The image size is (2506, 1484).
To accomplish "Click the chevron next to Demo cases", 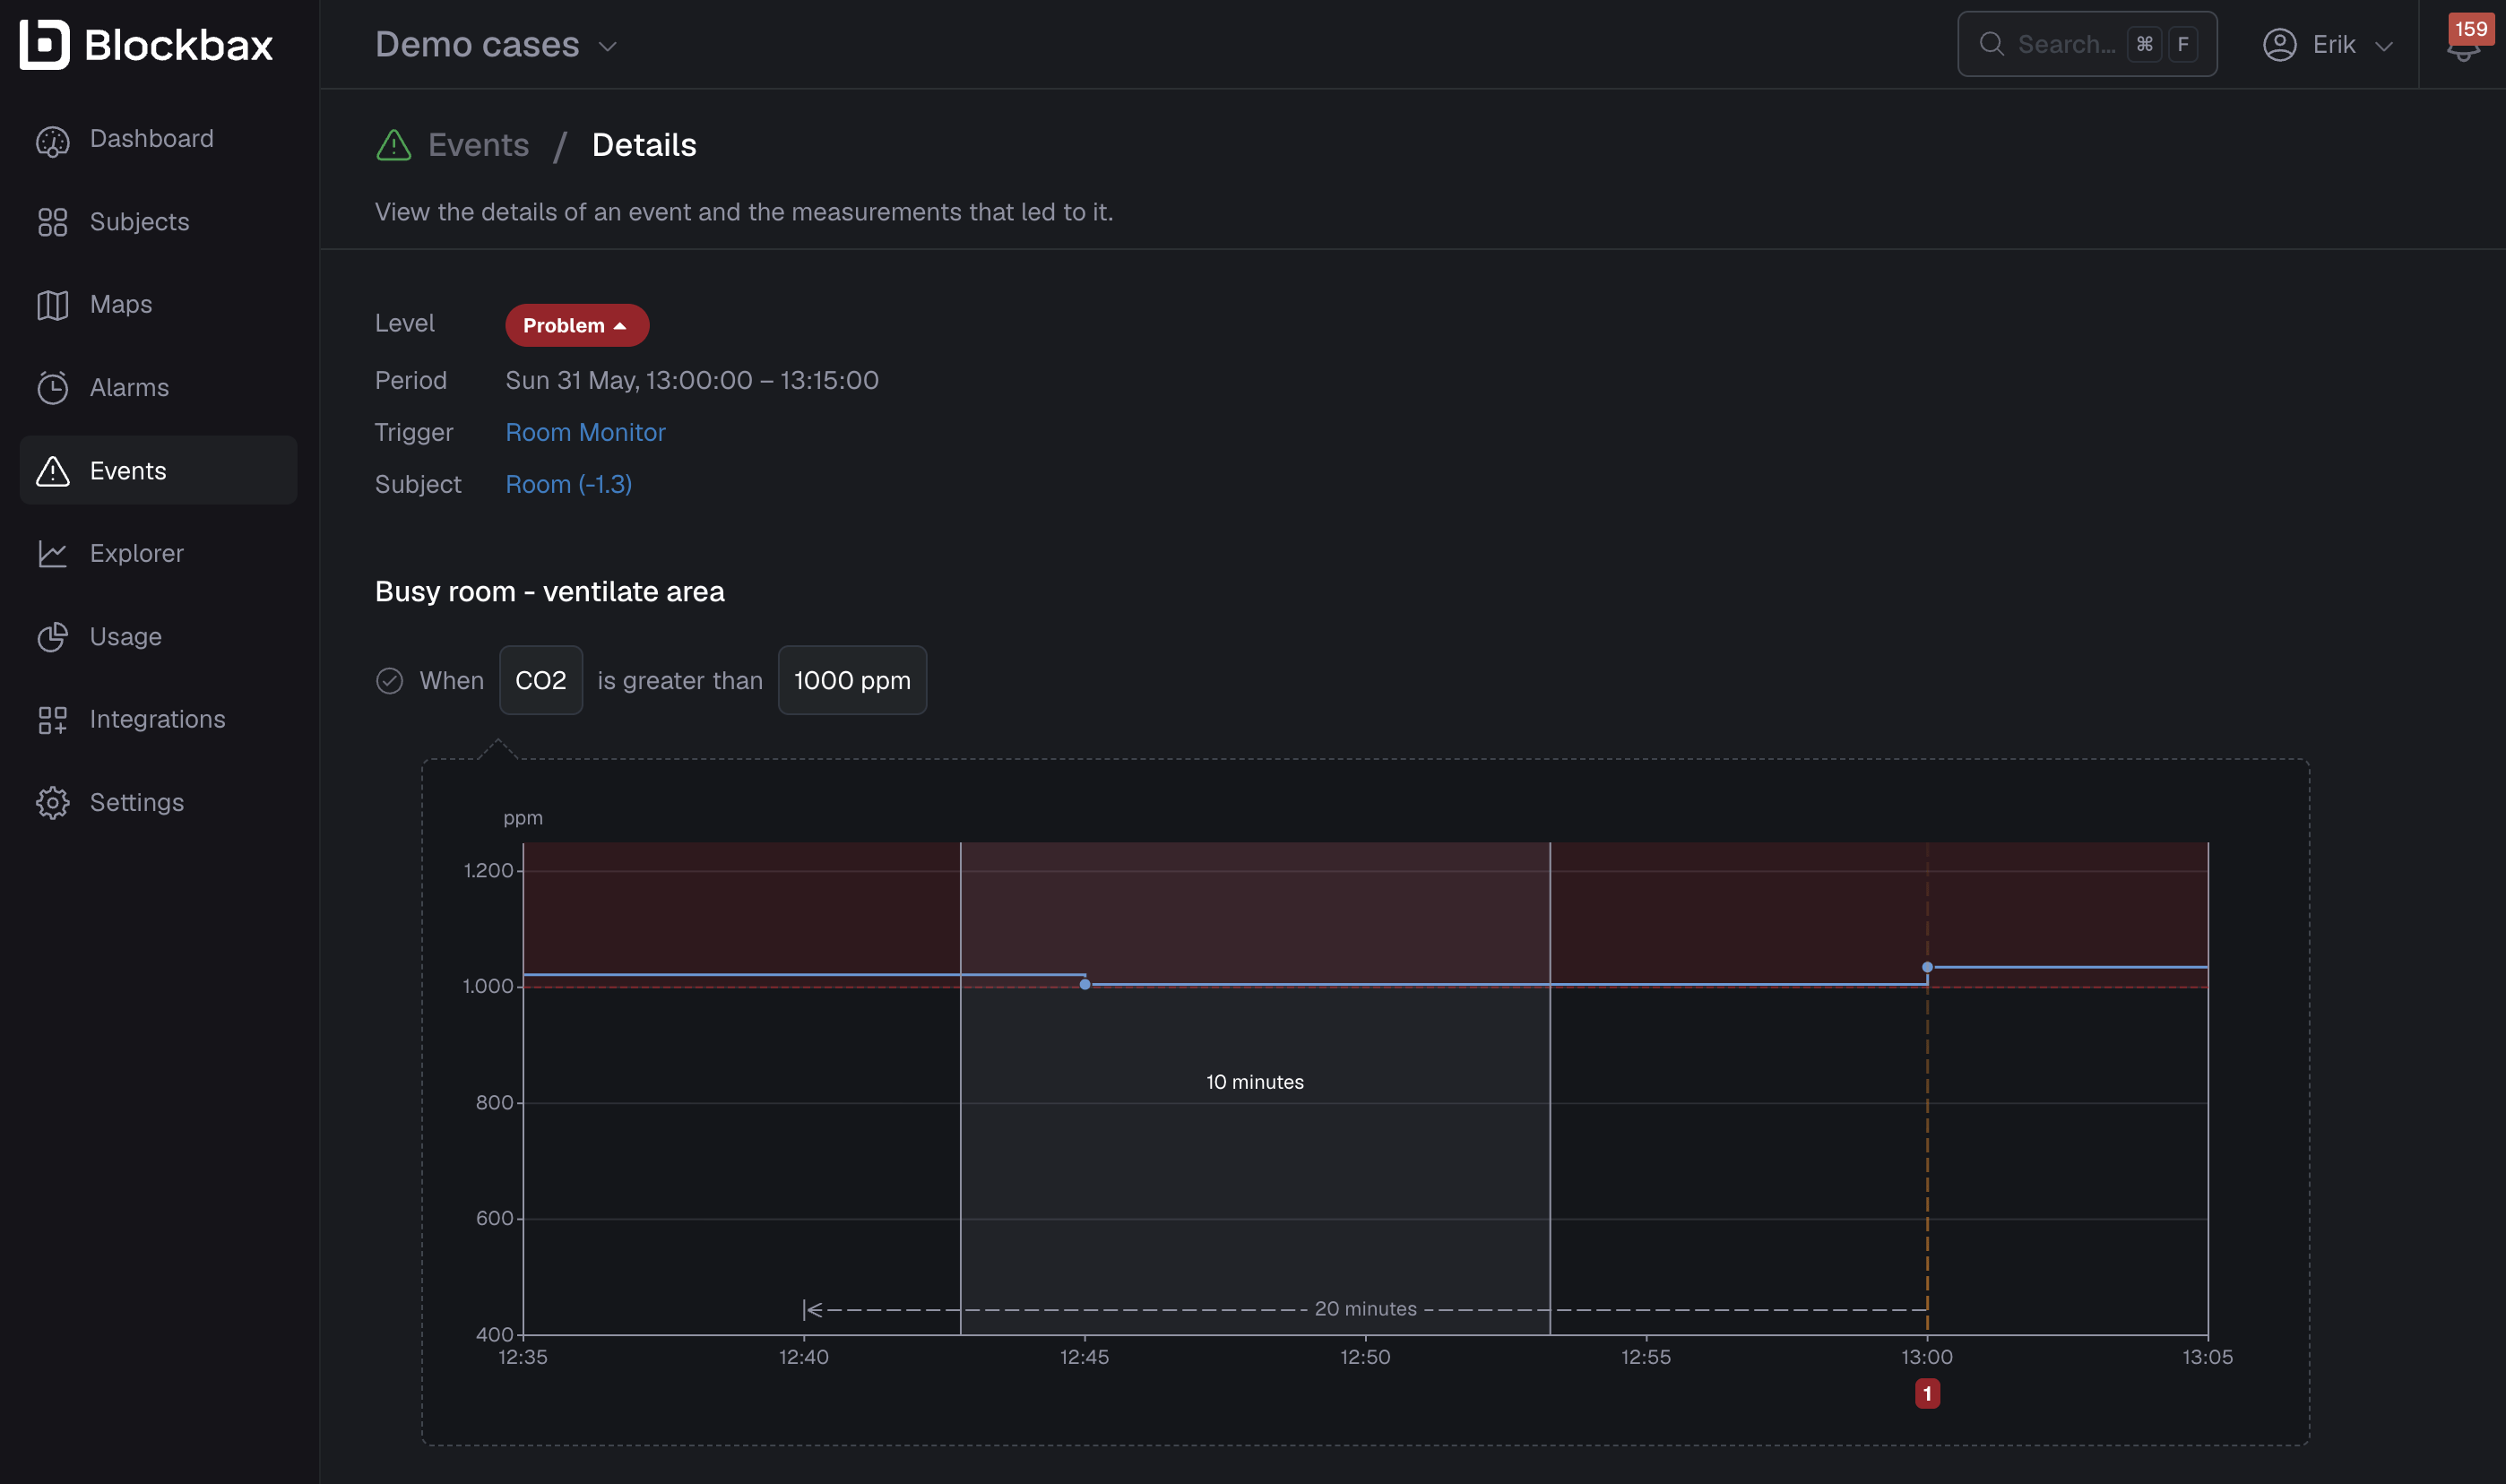I will click(x=608, y=47).
